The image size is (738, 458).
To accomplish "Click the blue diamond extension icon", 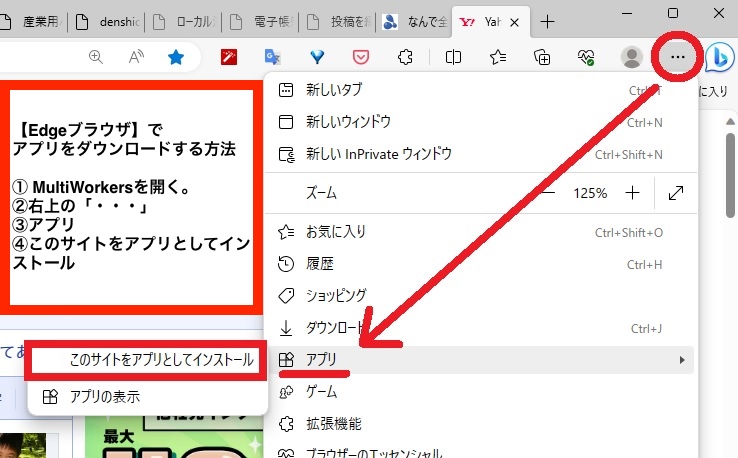I will [317, 57].
